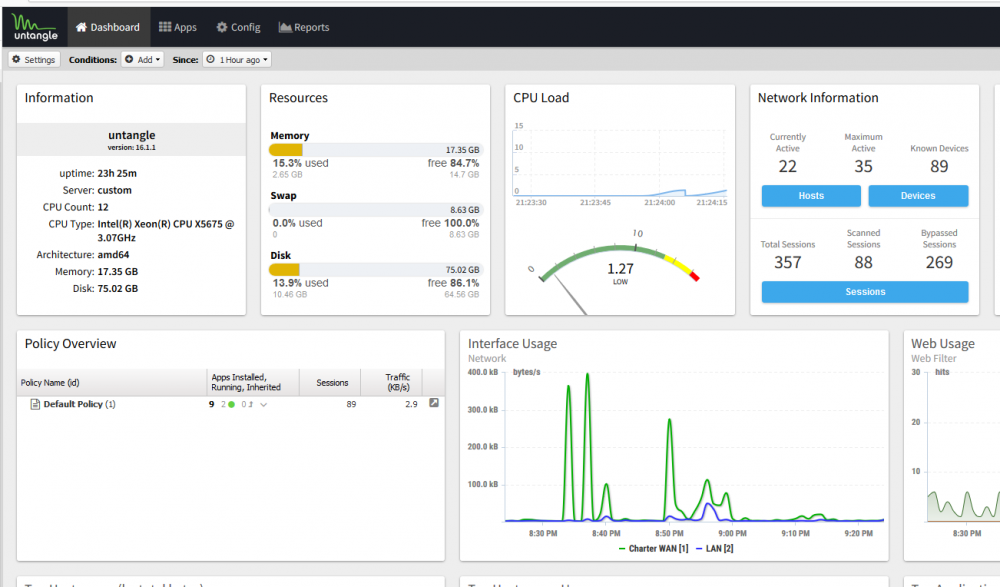Select the Default Policy row
The height and width of the screenshot is (587, 1000).
click(x=230, y=404)
